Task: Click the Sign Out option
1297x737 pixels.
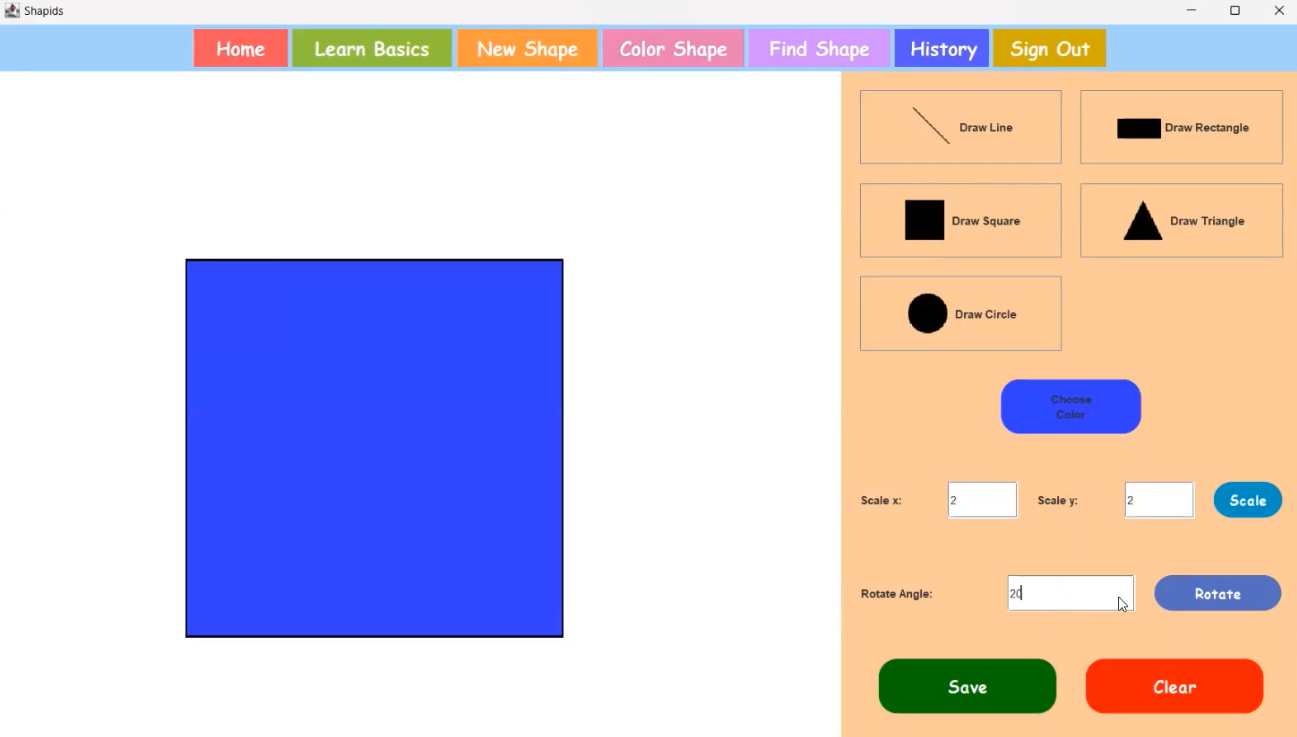Action: pos(1048,47)
